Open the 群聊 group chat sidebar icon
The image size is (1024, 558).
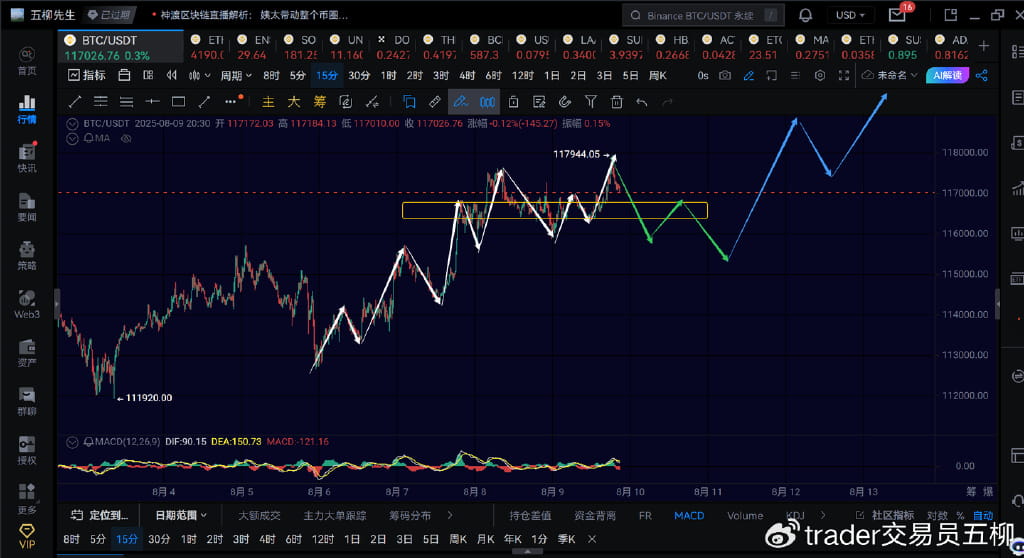point(27,401)
